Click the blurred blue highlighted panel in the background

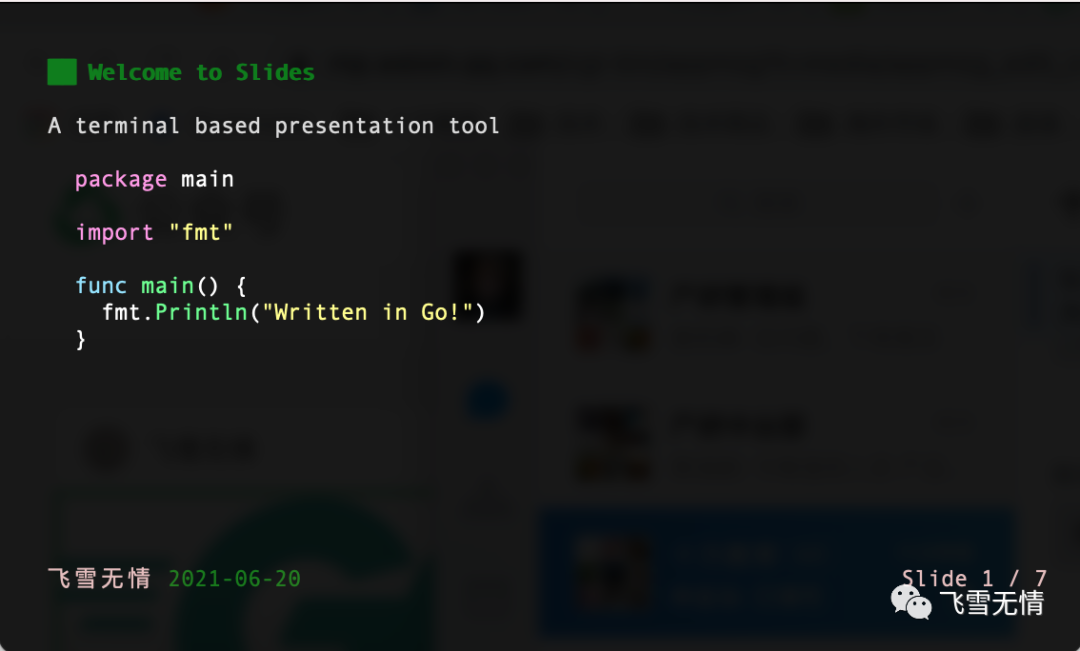pos(778,572)
